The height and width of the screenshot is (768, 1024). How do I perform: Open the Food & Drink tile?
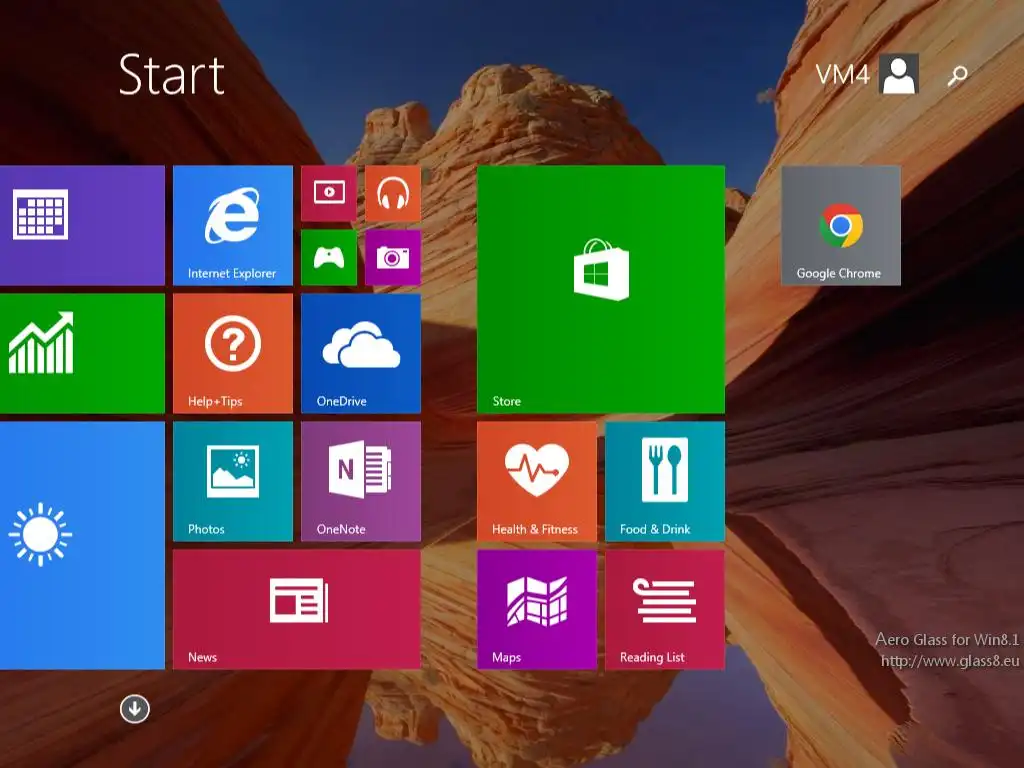665,481
